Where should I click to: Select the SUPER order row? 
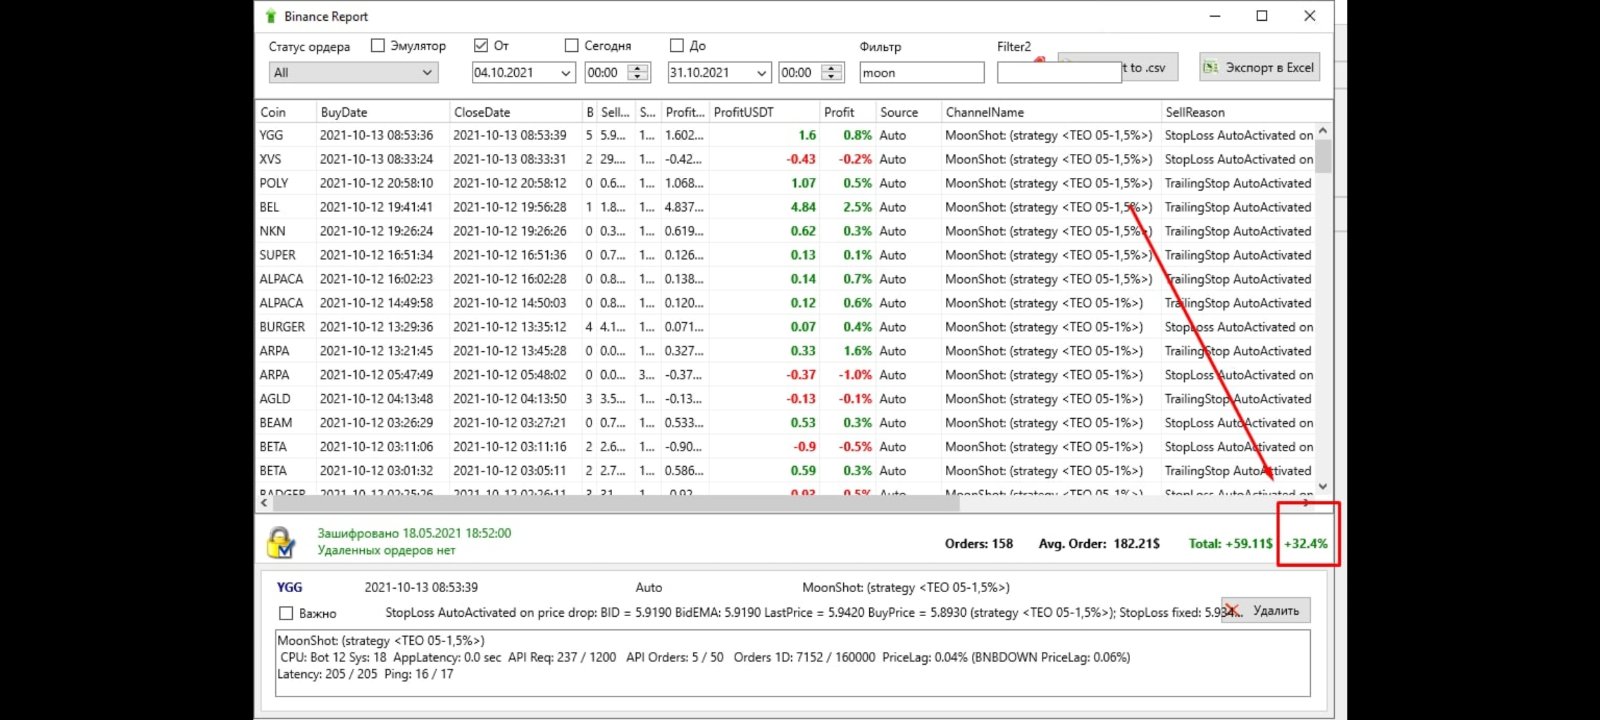click(786, 255)
